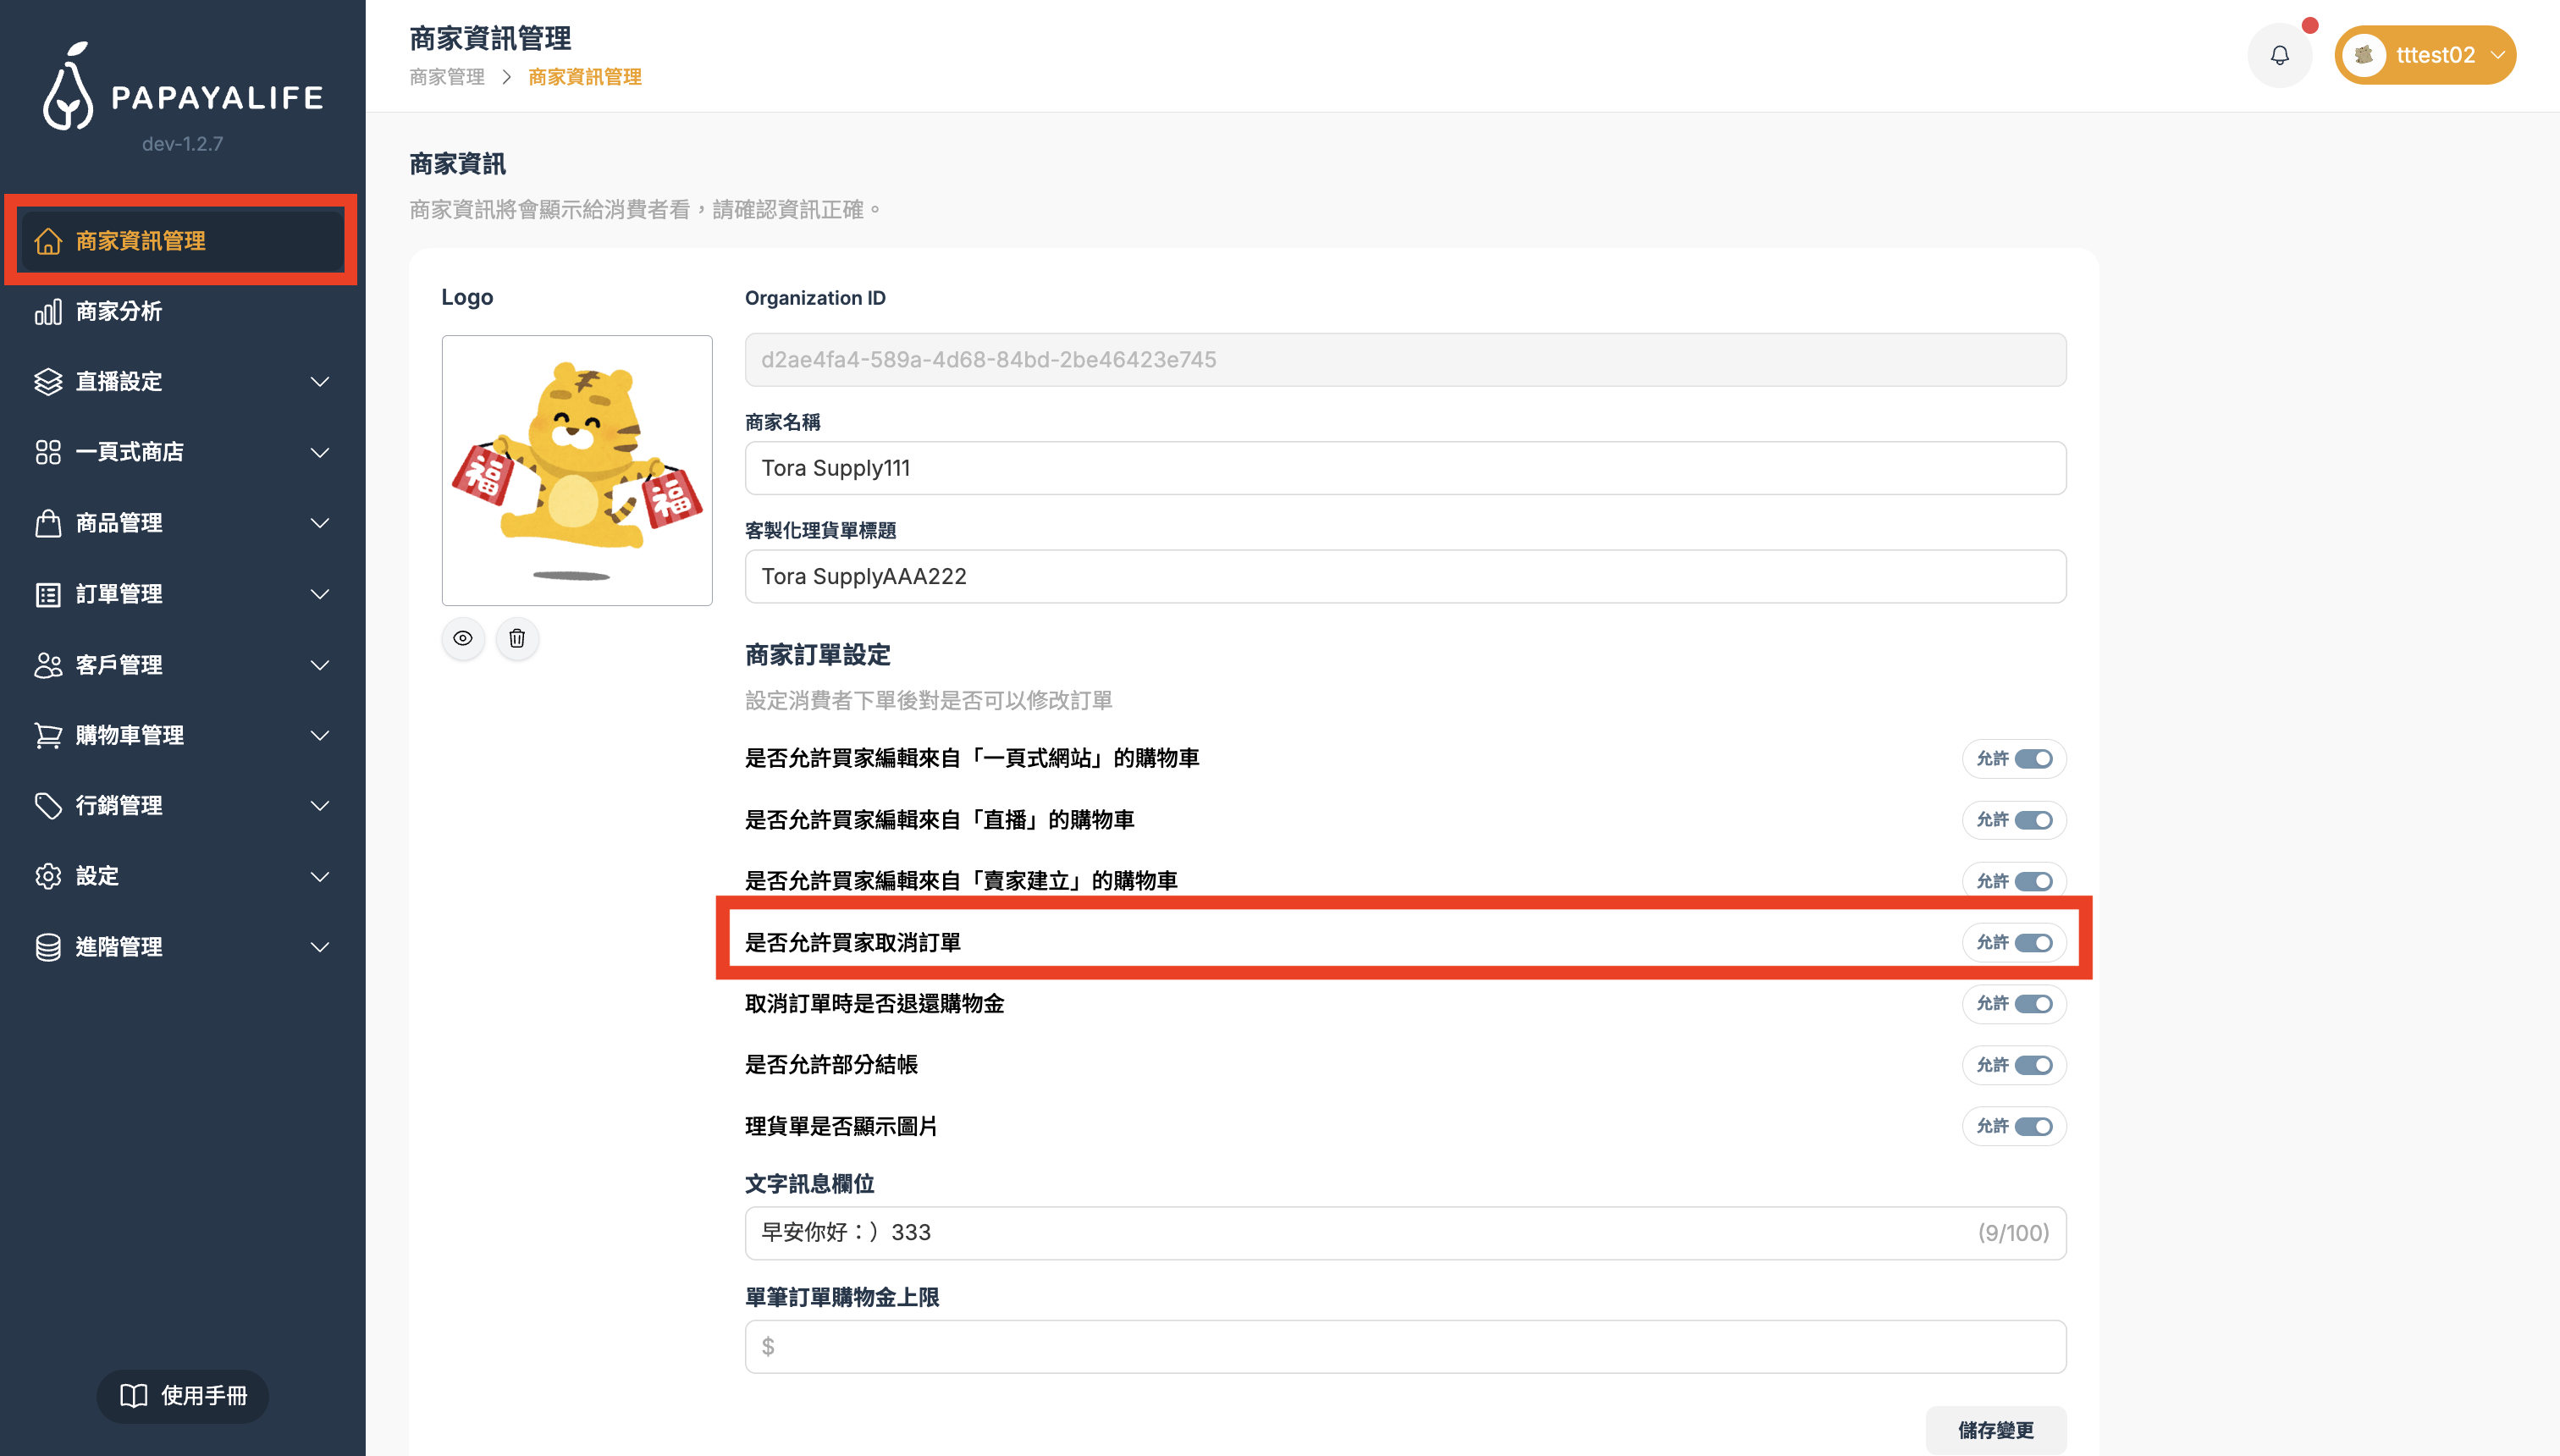Click the 儲存變更 save button
The height and width of the screenshot is (1456, 2560).
(1995, 1429)
